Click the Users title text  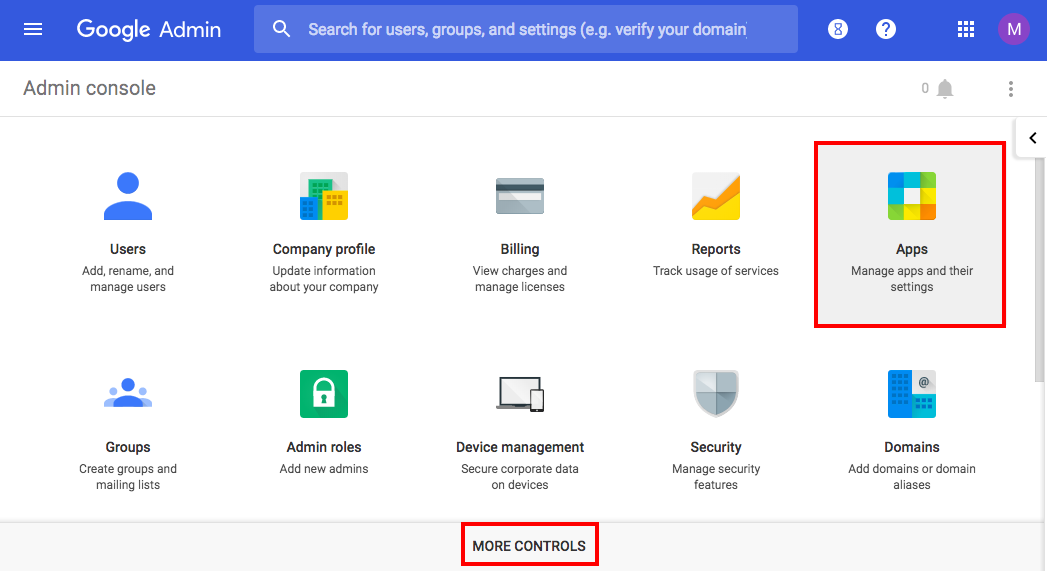tap(128, 249)
